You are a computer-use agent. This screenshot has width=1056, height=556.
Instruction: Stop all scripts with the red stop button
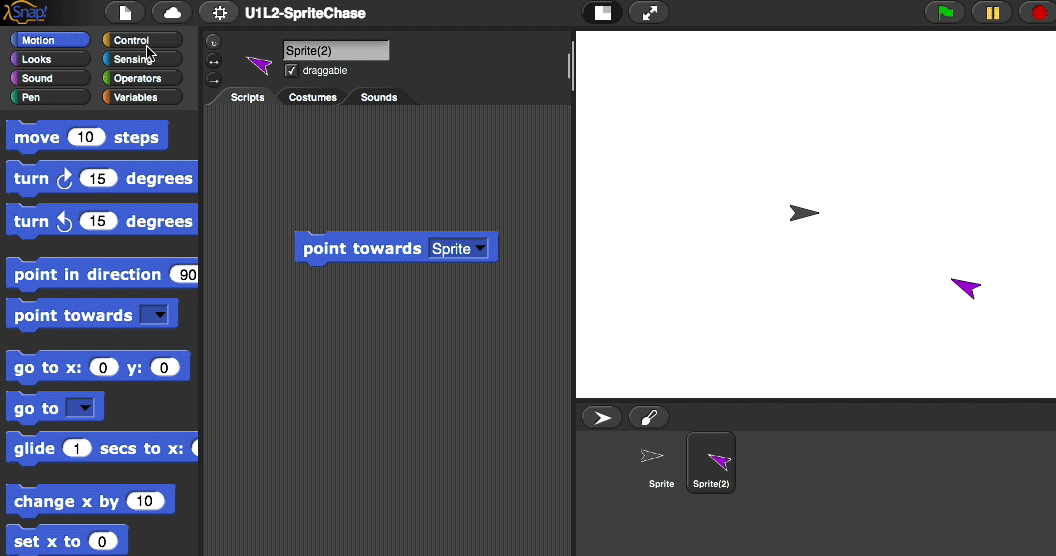tap(1039, 13)
